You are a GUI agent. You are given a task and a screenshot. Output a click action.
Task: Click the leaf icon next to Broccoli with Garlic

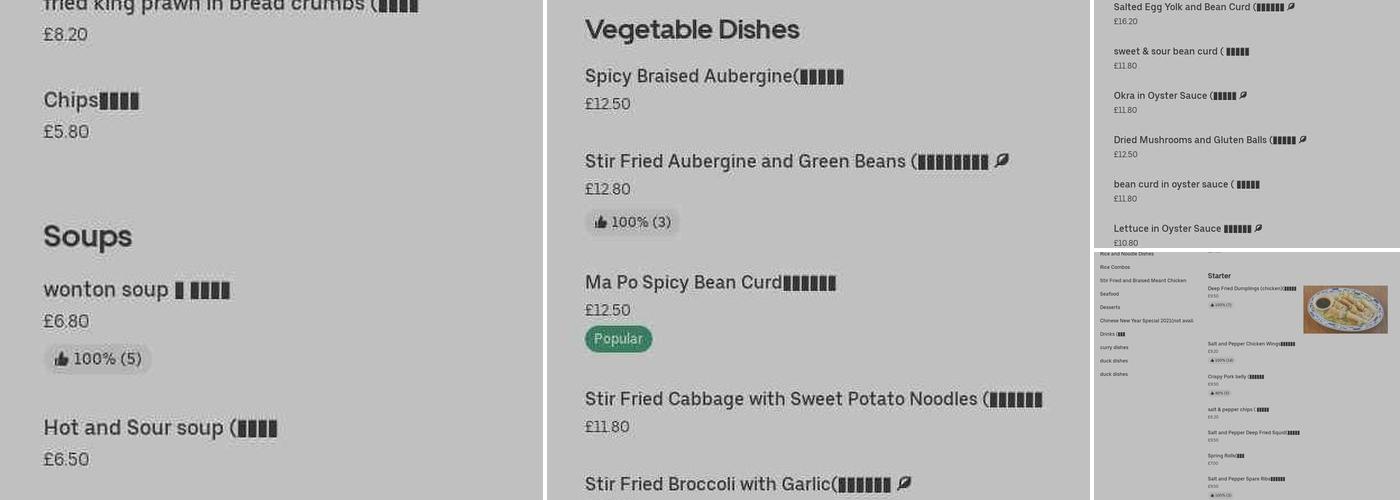(903, 484)
